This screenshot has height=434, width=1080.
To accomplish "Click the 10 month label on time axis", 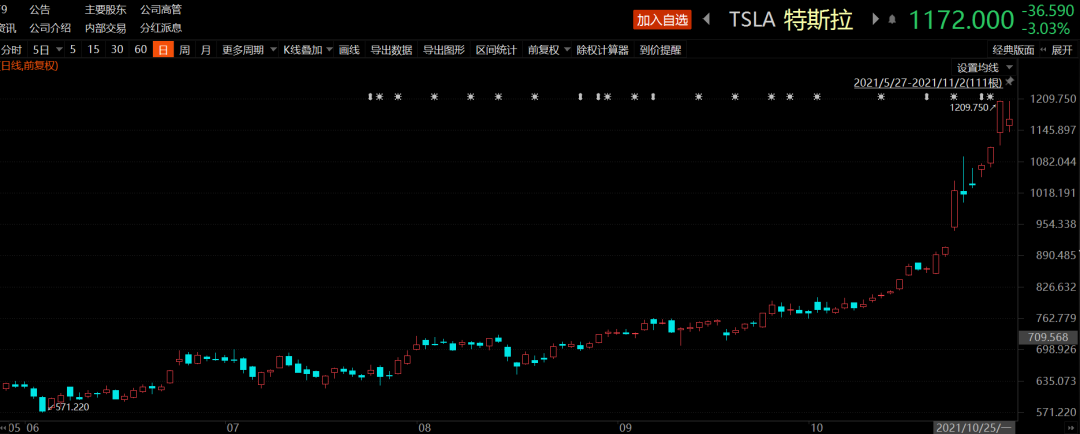I will [817, 428].
